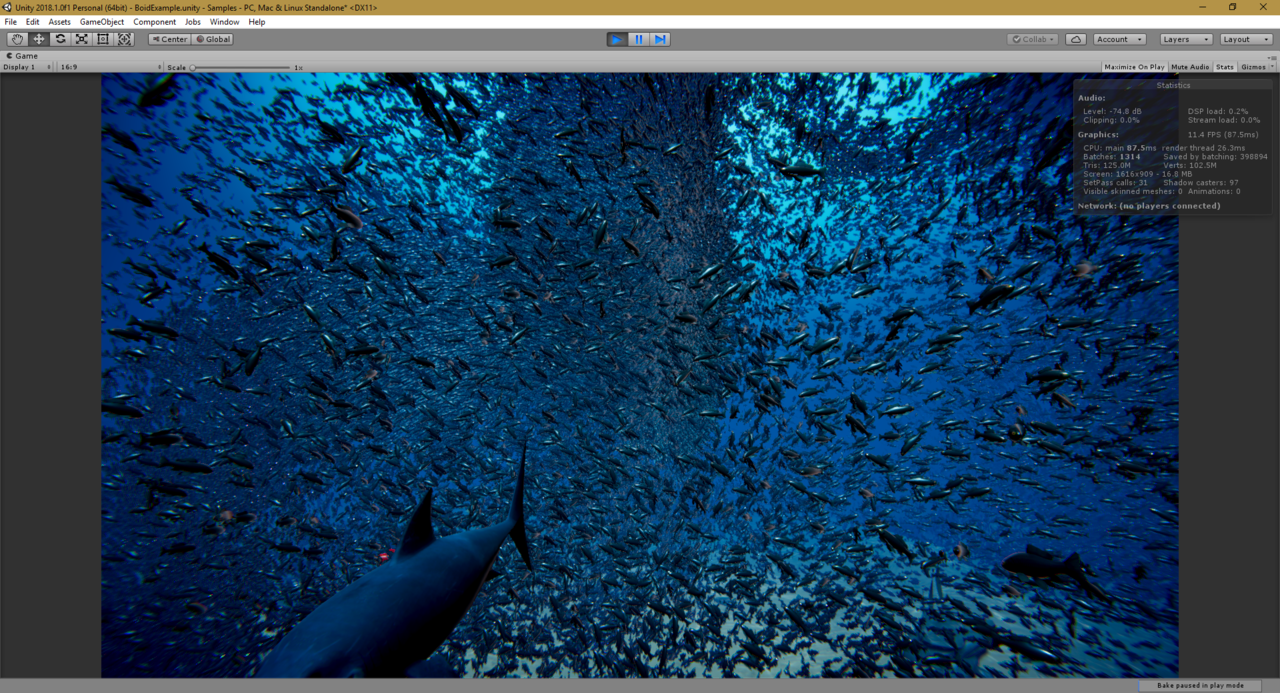Select the Rect transform tool
1280x693 pixels.
click(x=103, y=39)
